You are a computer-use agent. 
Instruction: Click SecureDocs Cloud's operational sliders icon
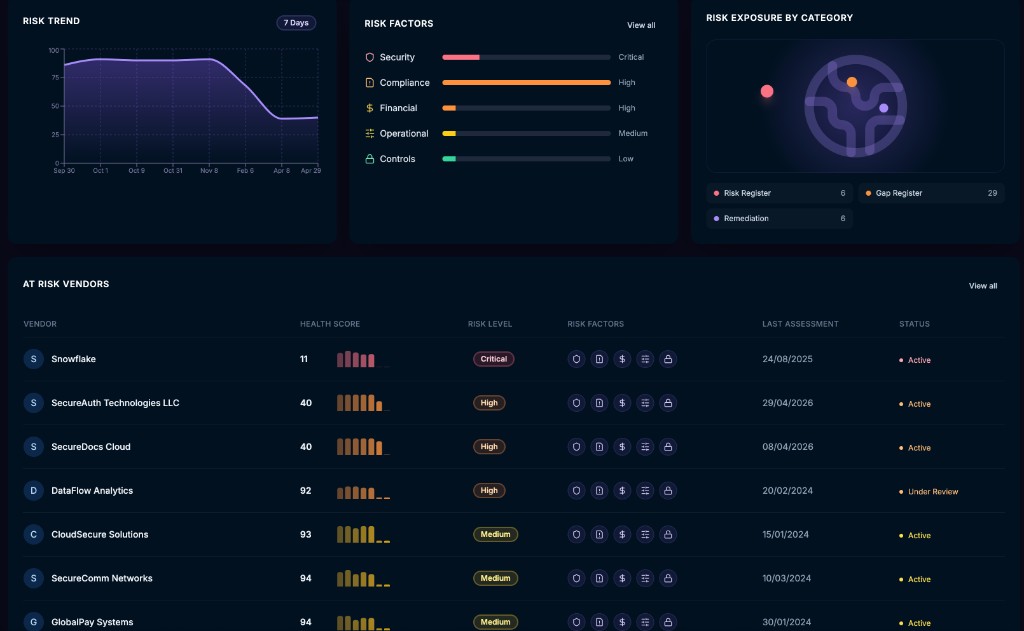(645, 447)
